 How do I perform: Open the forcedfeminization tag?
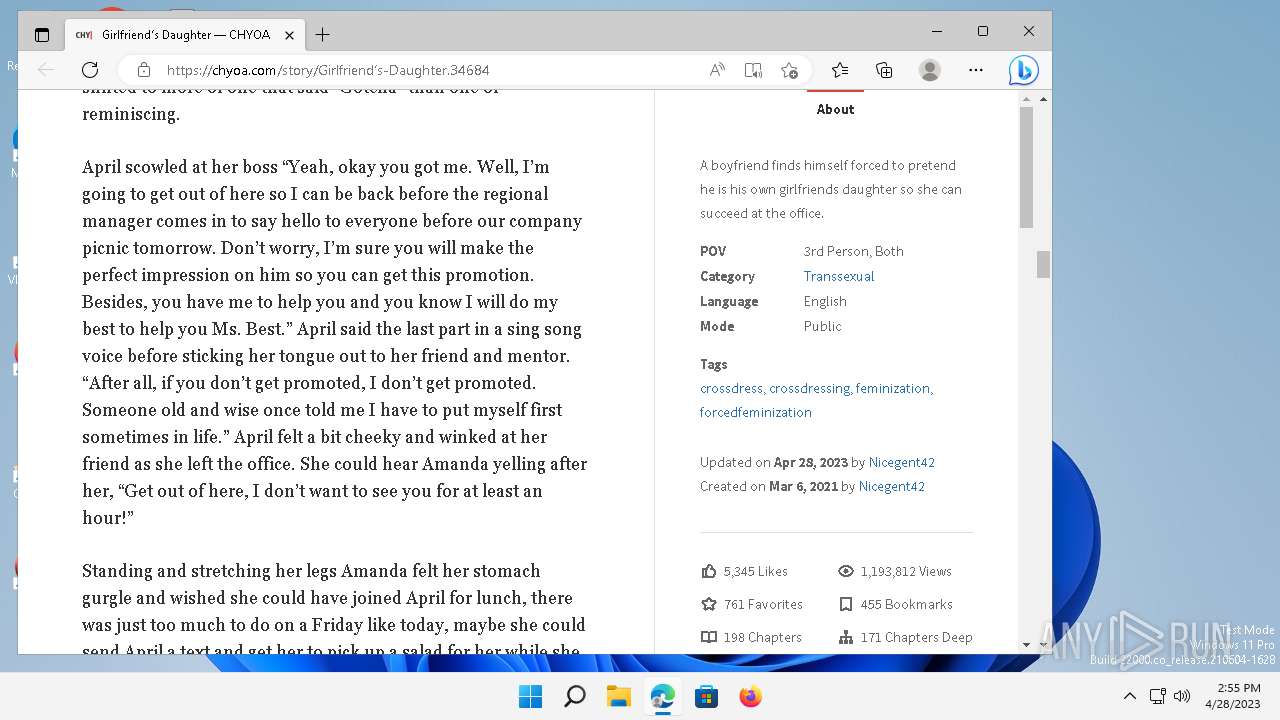[x=756, y=412]
